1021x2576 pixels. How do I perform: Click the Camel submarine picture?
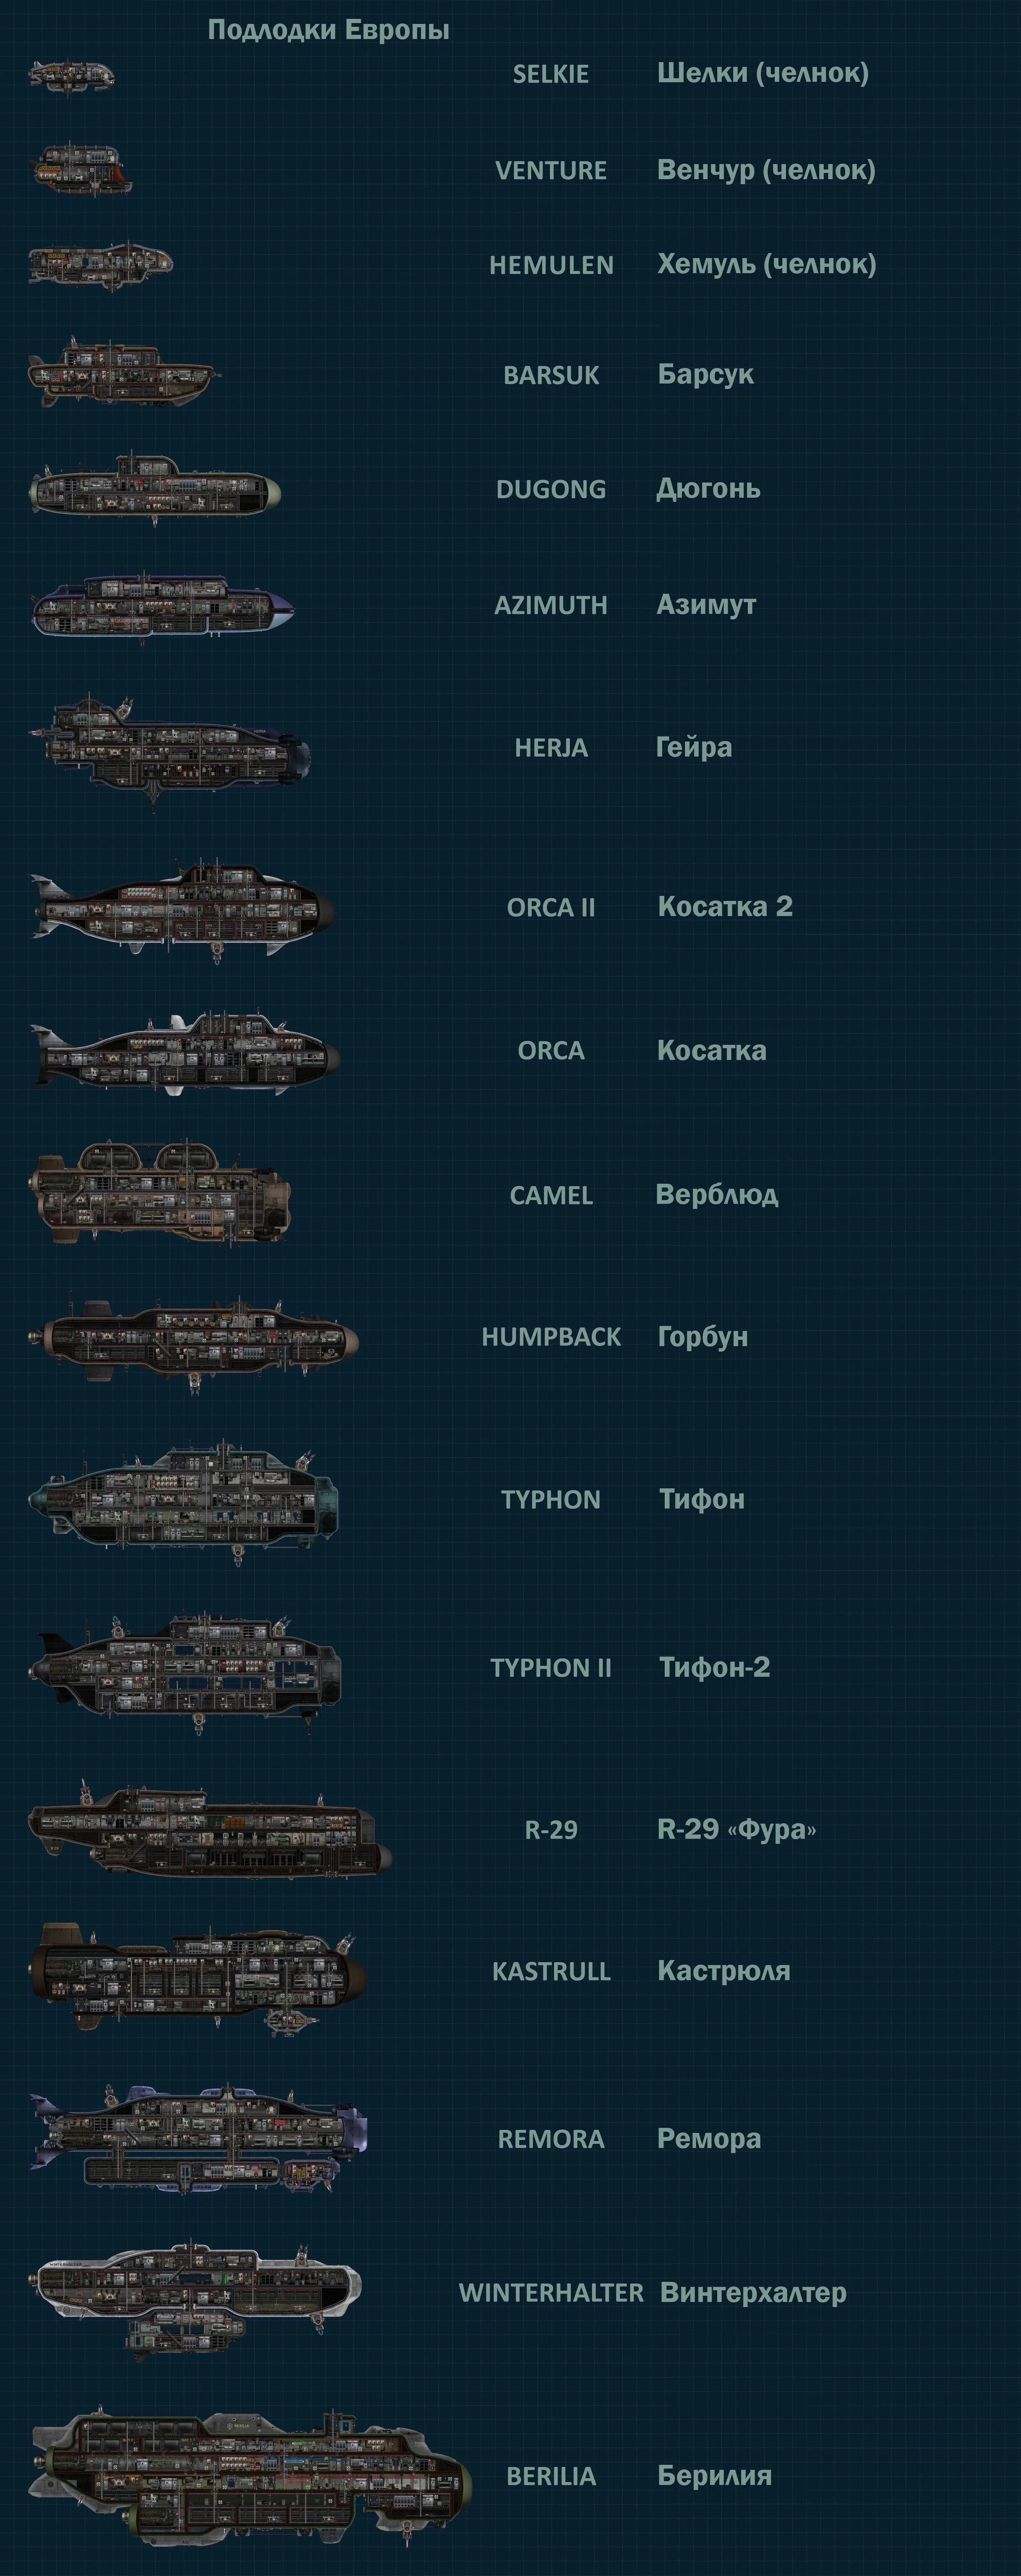(x=160, y=1193)
